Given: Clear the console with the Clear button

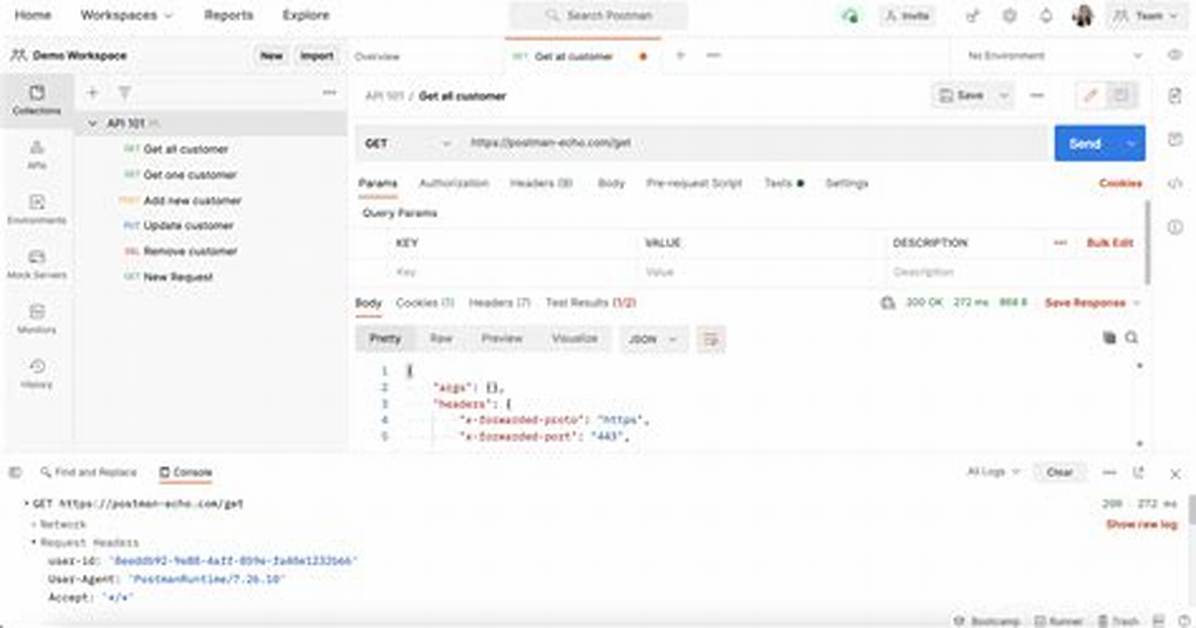Looking at the screenshot, I should pyautogui.click(x=1059, y=472).
